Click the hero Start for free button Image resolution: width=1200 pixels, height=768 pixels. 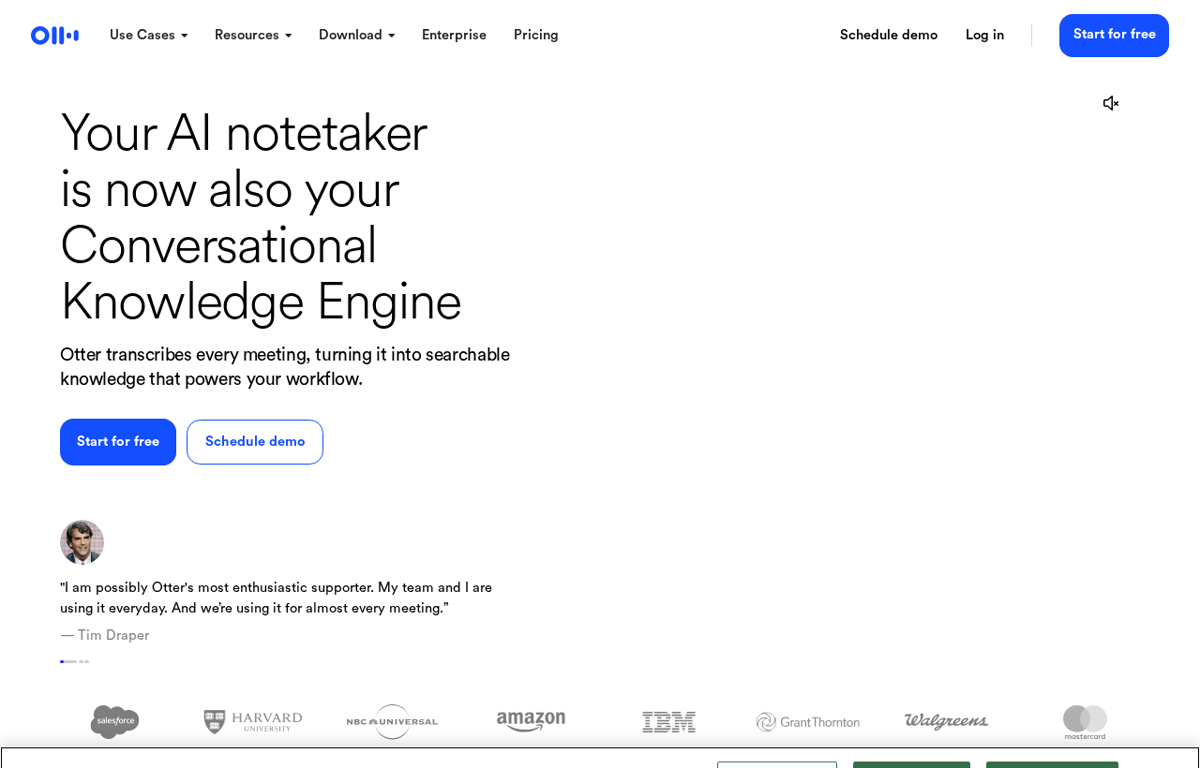pos(118,442)
